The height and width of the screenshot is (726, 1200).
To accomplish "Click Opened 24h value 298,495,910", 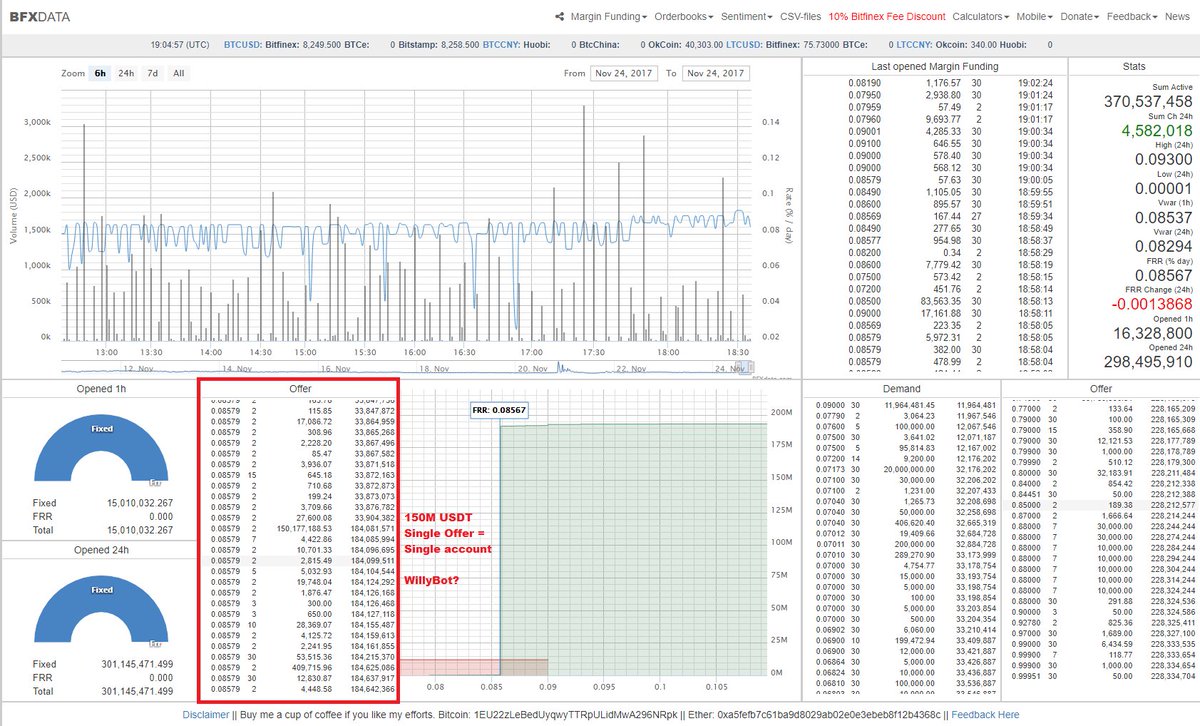I will [1148, 362].
